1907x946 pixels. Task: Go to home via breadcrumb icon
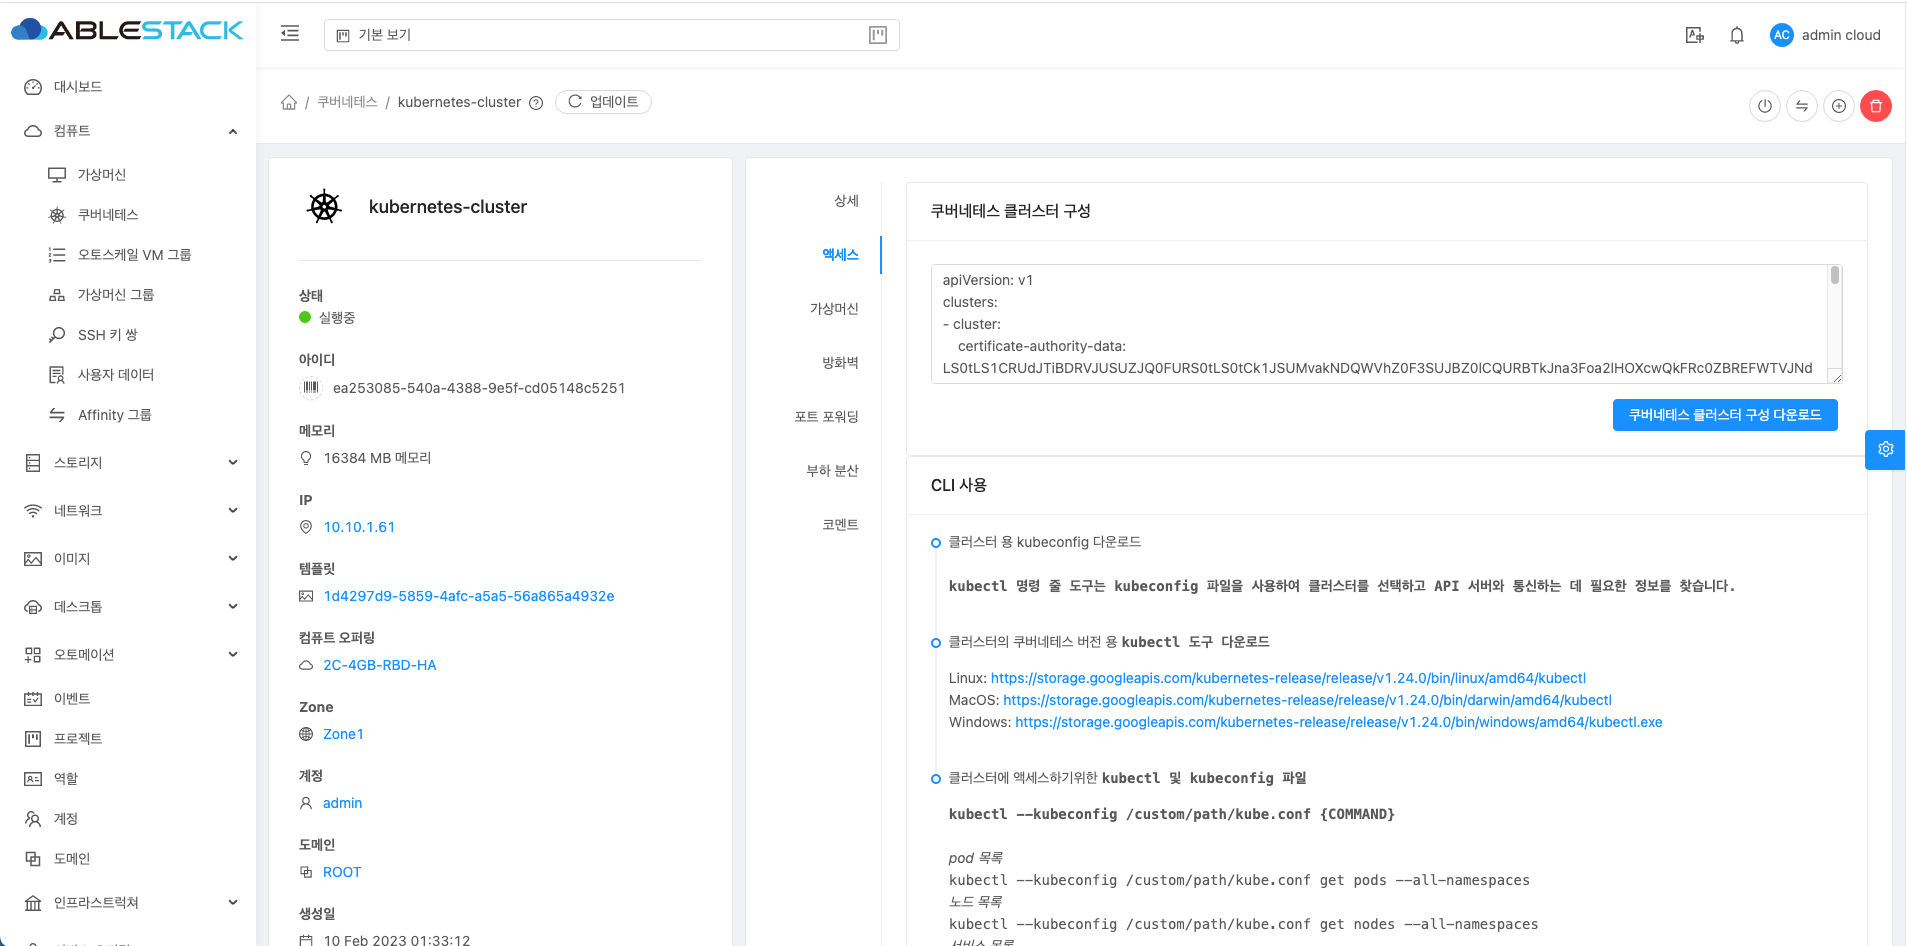[289, 102]
